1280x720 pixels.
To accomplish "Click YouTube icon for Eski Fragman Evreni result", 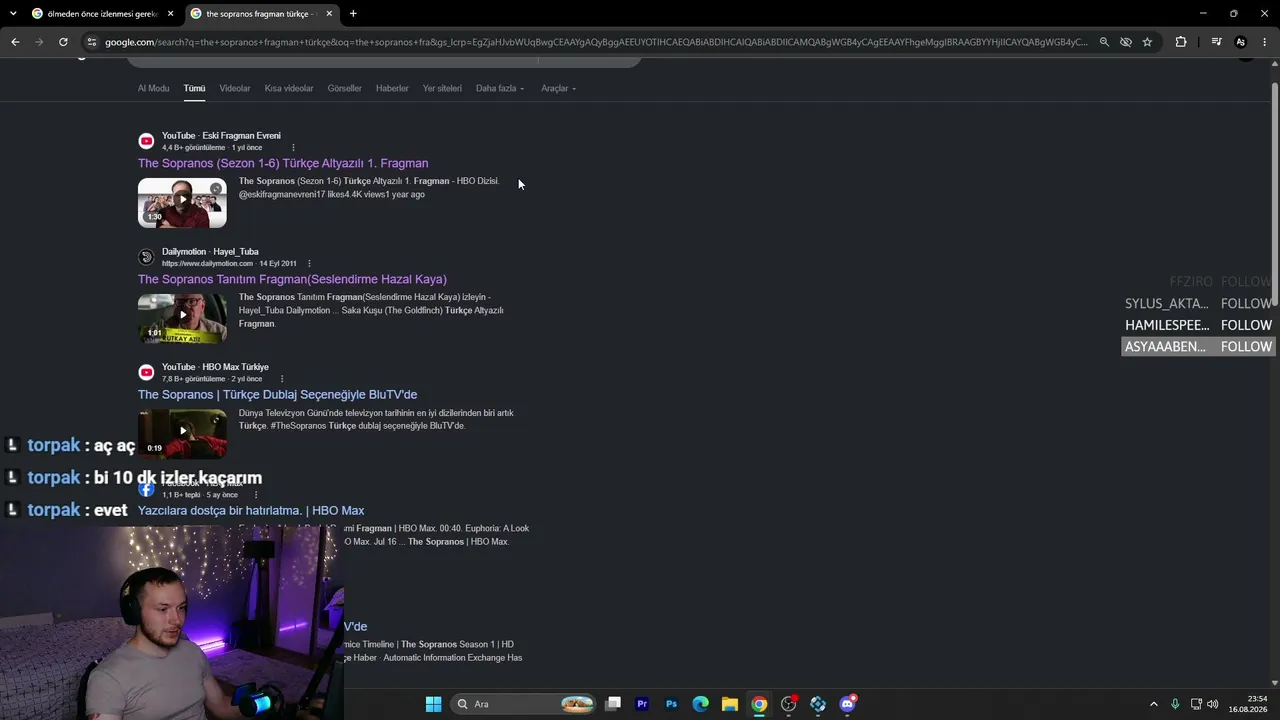I will (x=146, y=141).
